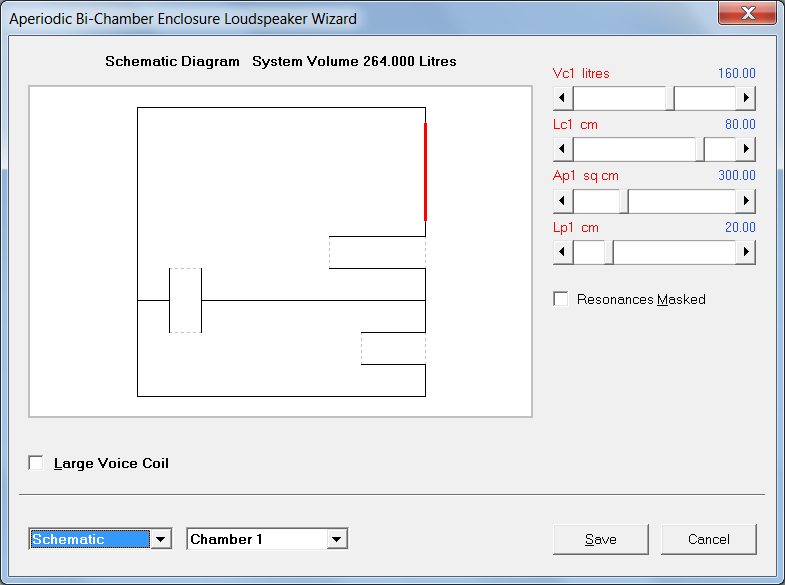Click the Schematic Diagram heading
Screen dimensions: 785x585
click(x=172, y=61)
